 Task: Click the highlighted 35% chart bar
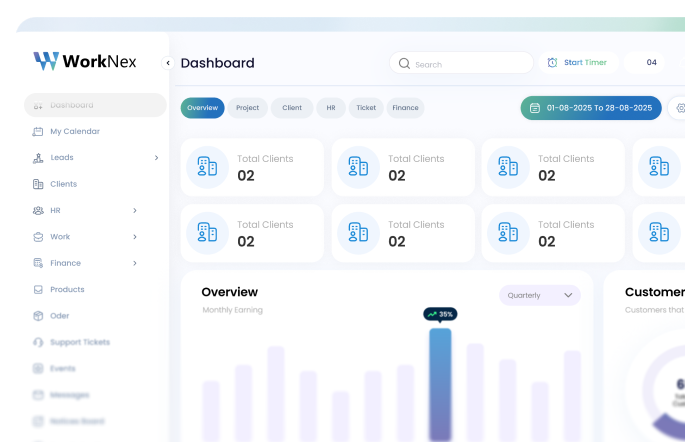tap(440, 383)
